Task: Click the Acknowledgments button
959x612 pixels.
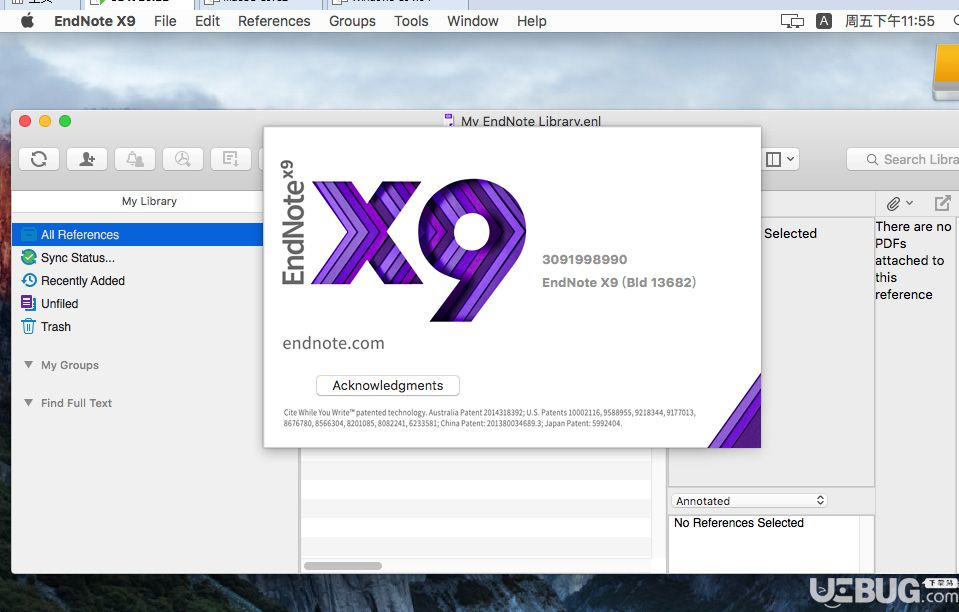Action: click(x=388, y=385)
